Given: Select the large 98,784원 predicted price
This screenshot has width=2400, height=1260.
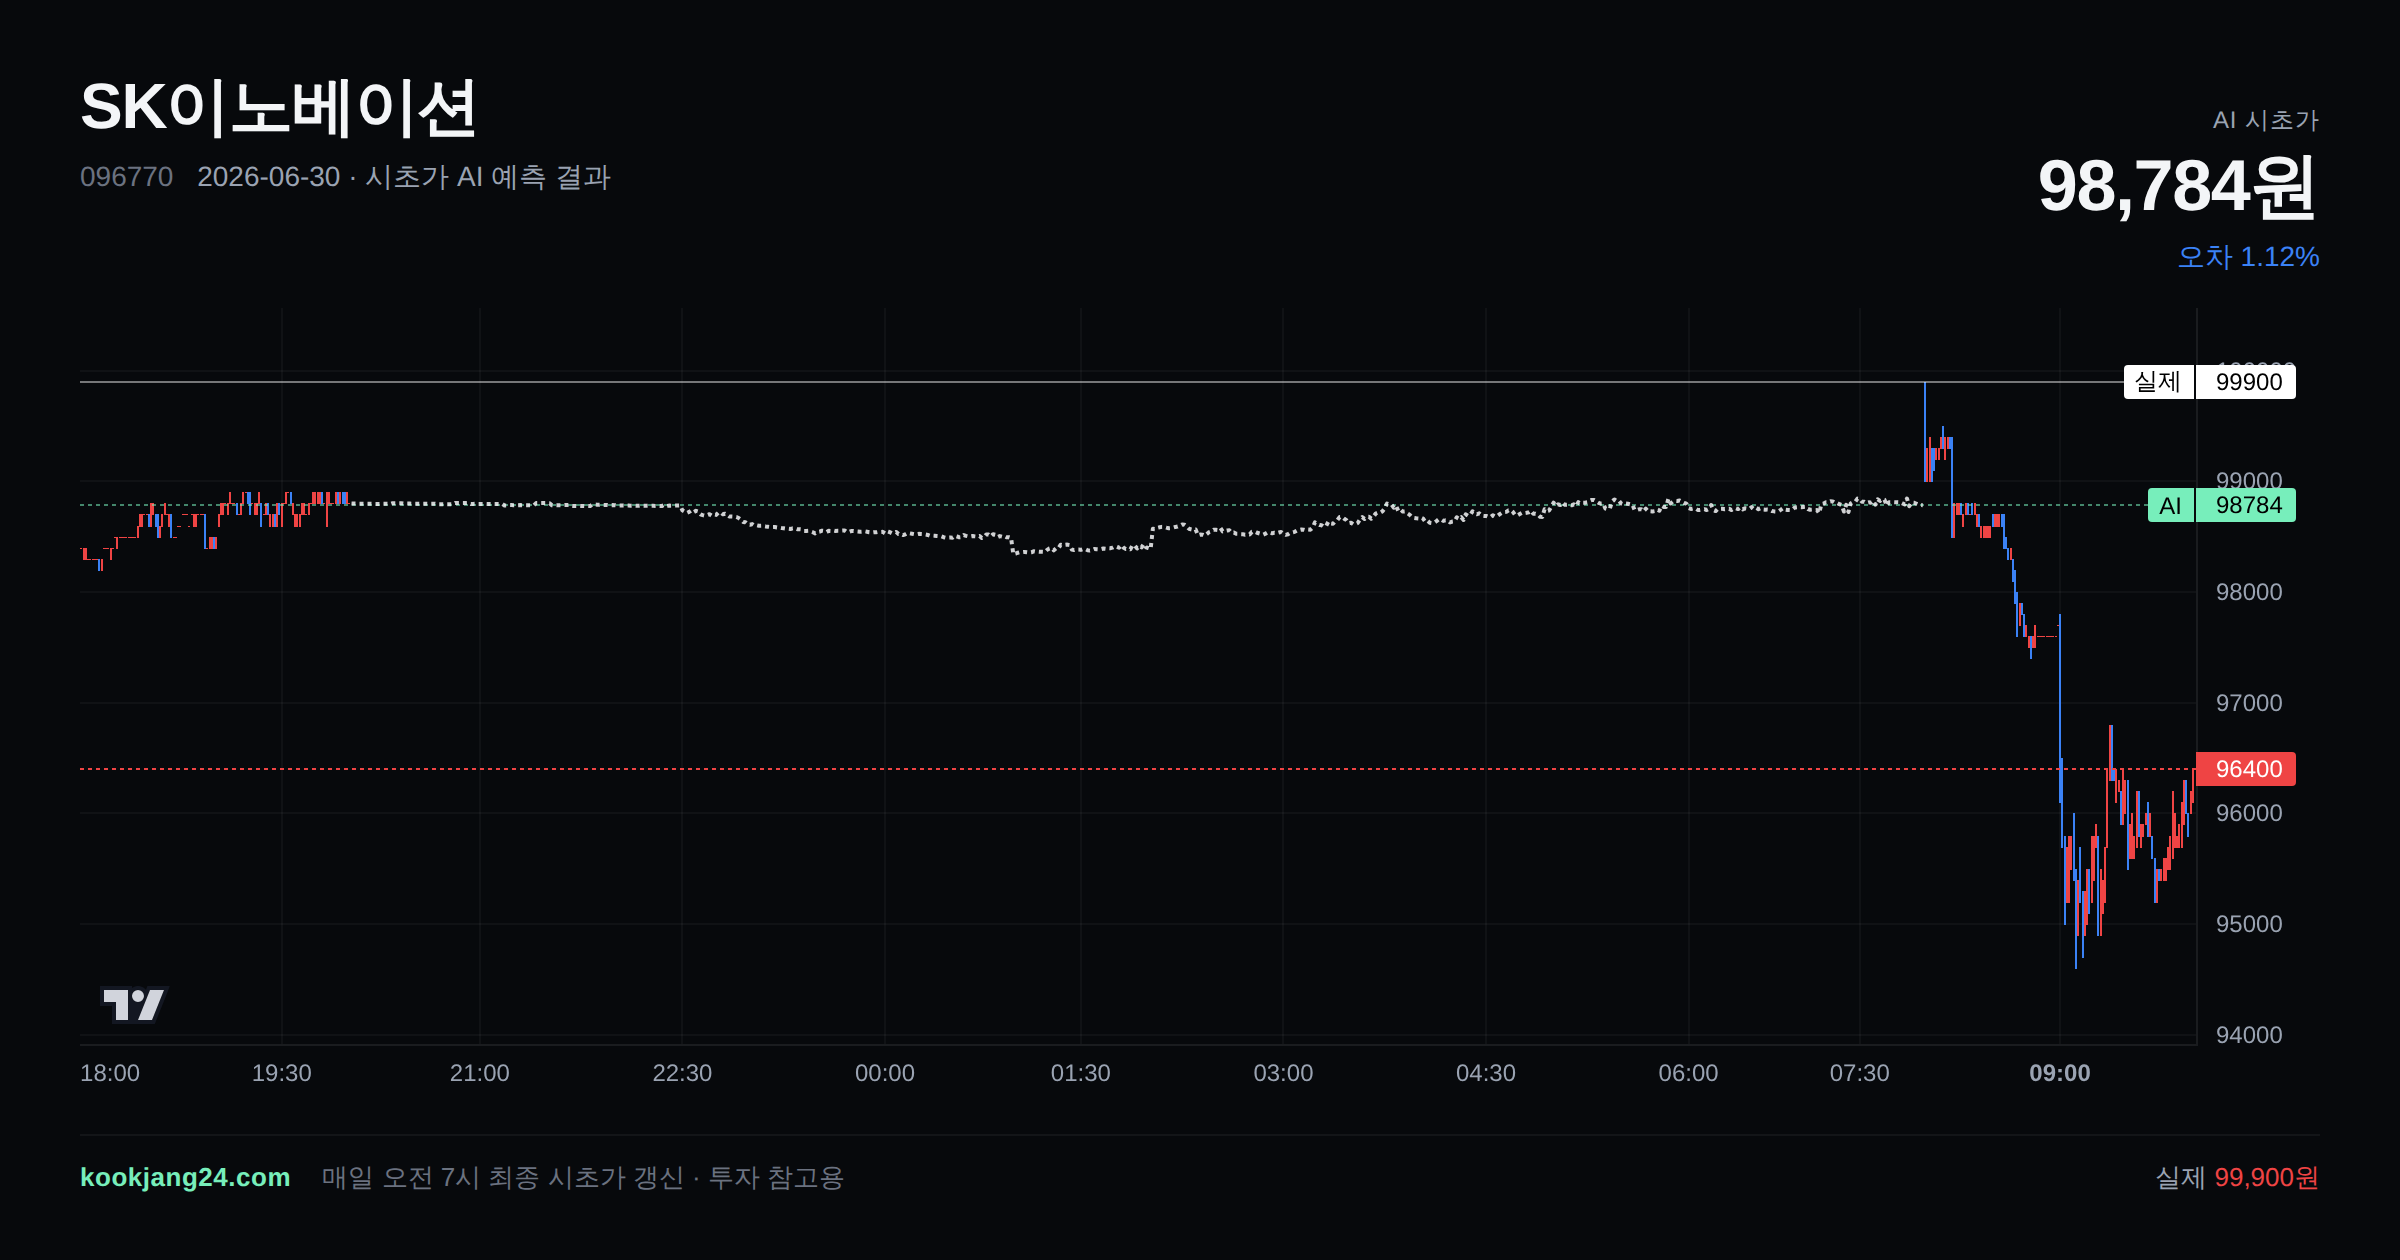Looking at the screenshot, I should (x=2178, y=187).
